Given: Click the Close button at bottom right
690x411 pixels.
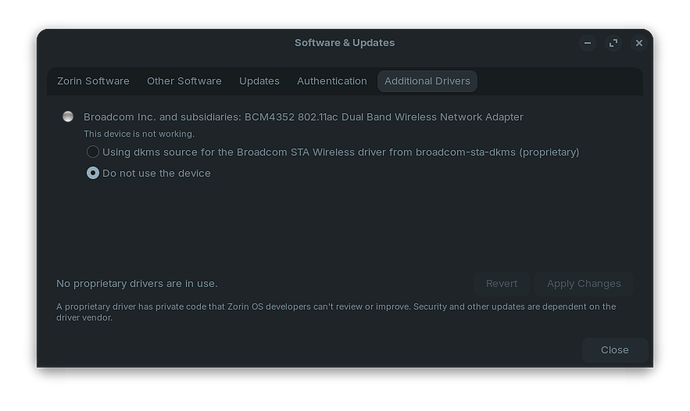Looking at the screenshot, I should [614, 350].
